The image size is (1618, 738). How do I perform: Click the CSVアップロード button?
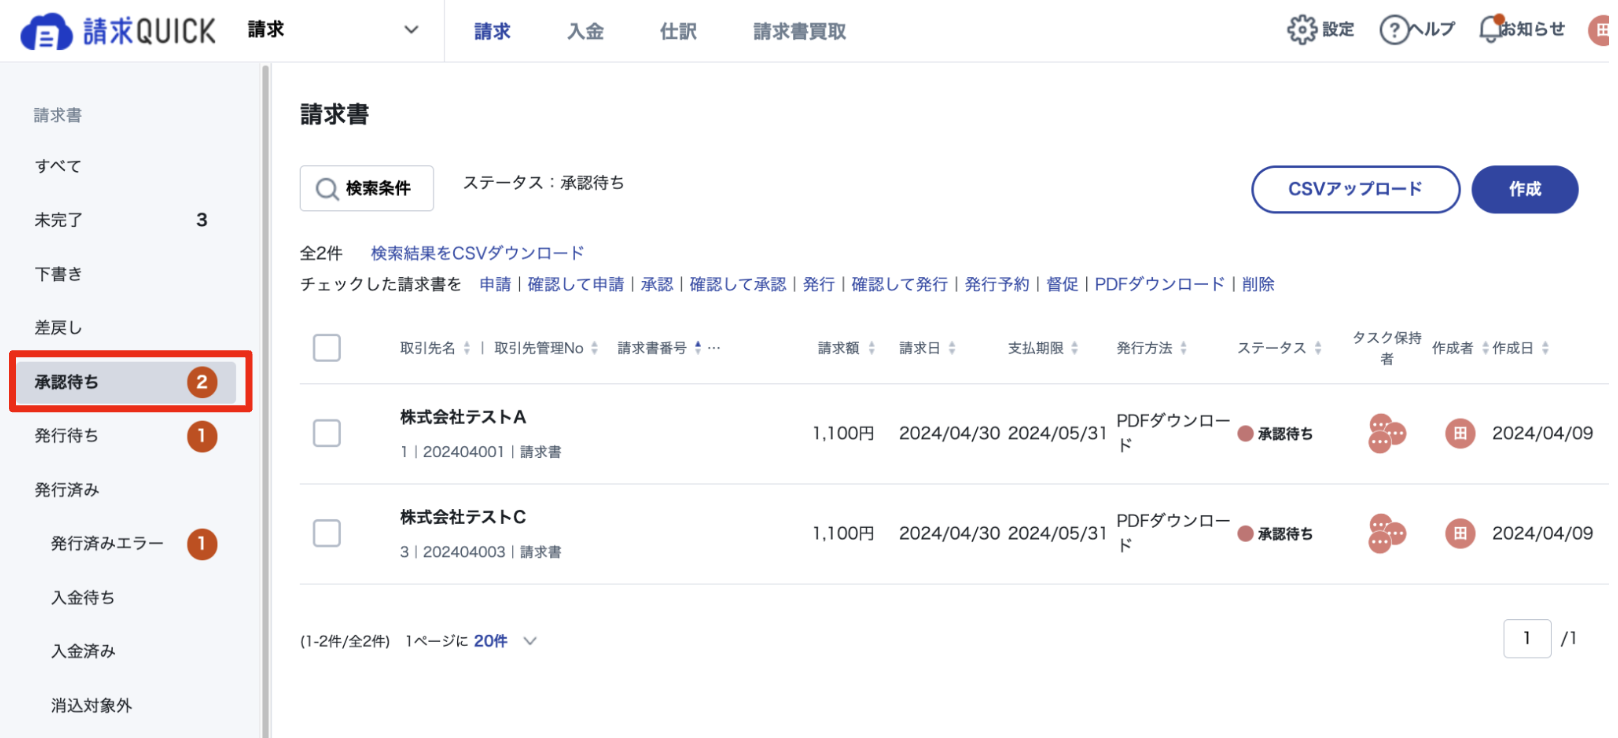(1355, 189)
